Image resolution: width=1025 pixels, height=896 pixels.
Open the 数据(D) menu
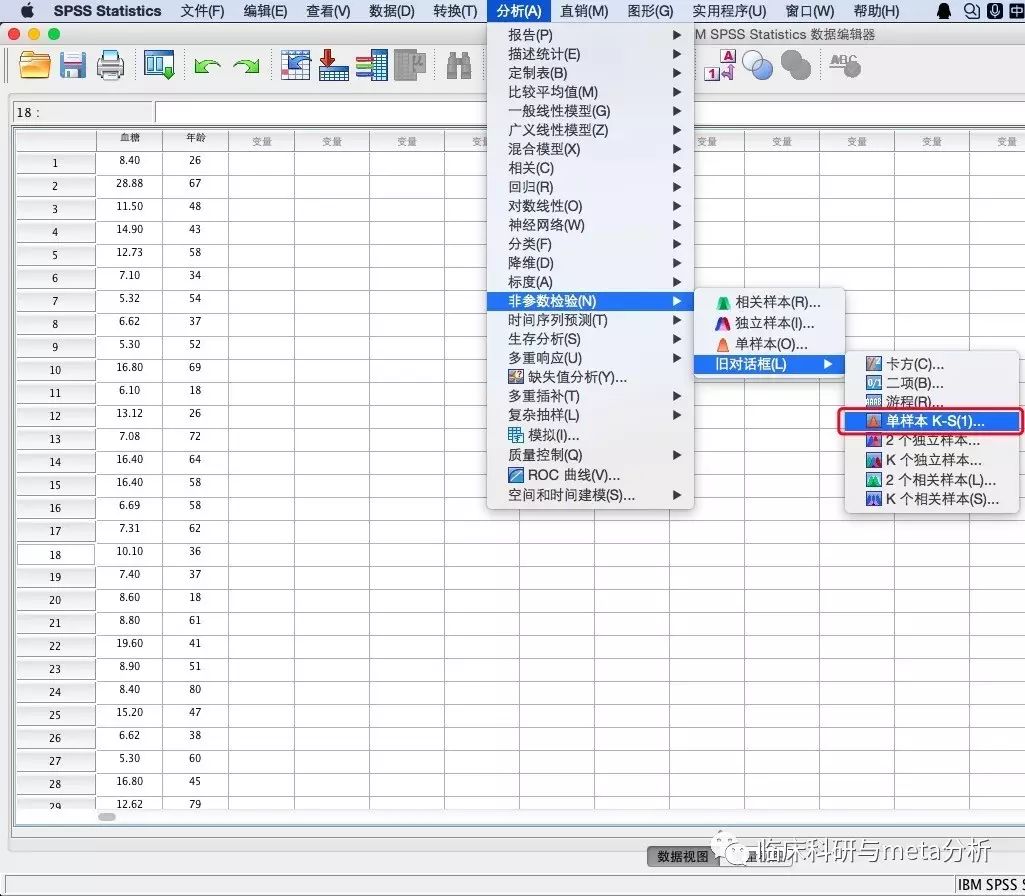click(x=392, y=11)
